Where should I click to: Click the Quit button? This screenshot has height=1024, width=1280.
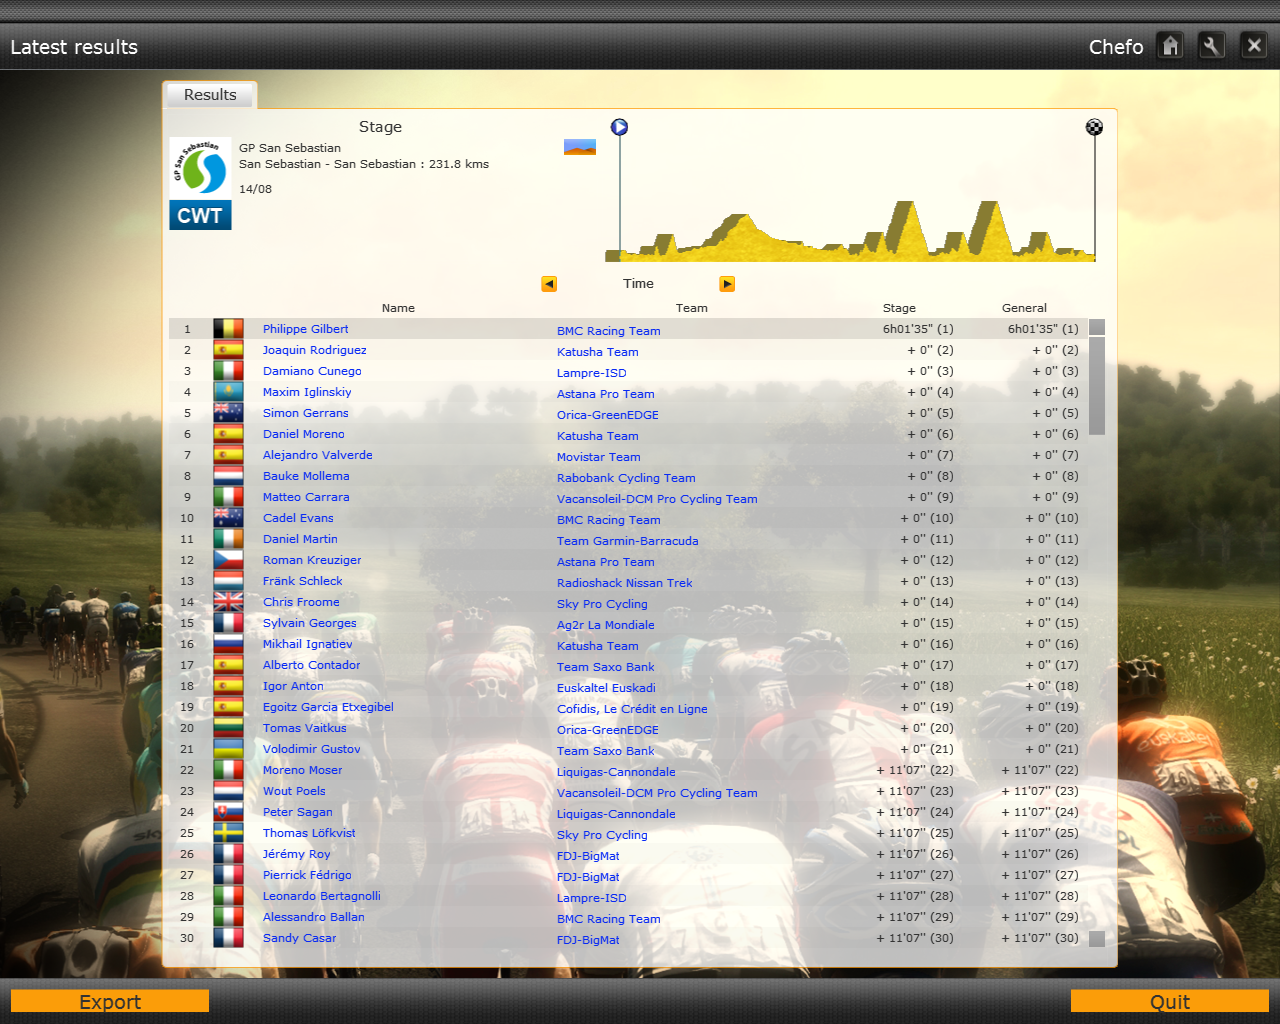click(x=1170, y=1002)
